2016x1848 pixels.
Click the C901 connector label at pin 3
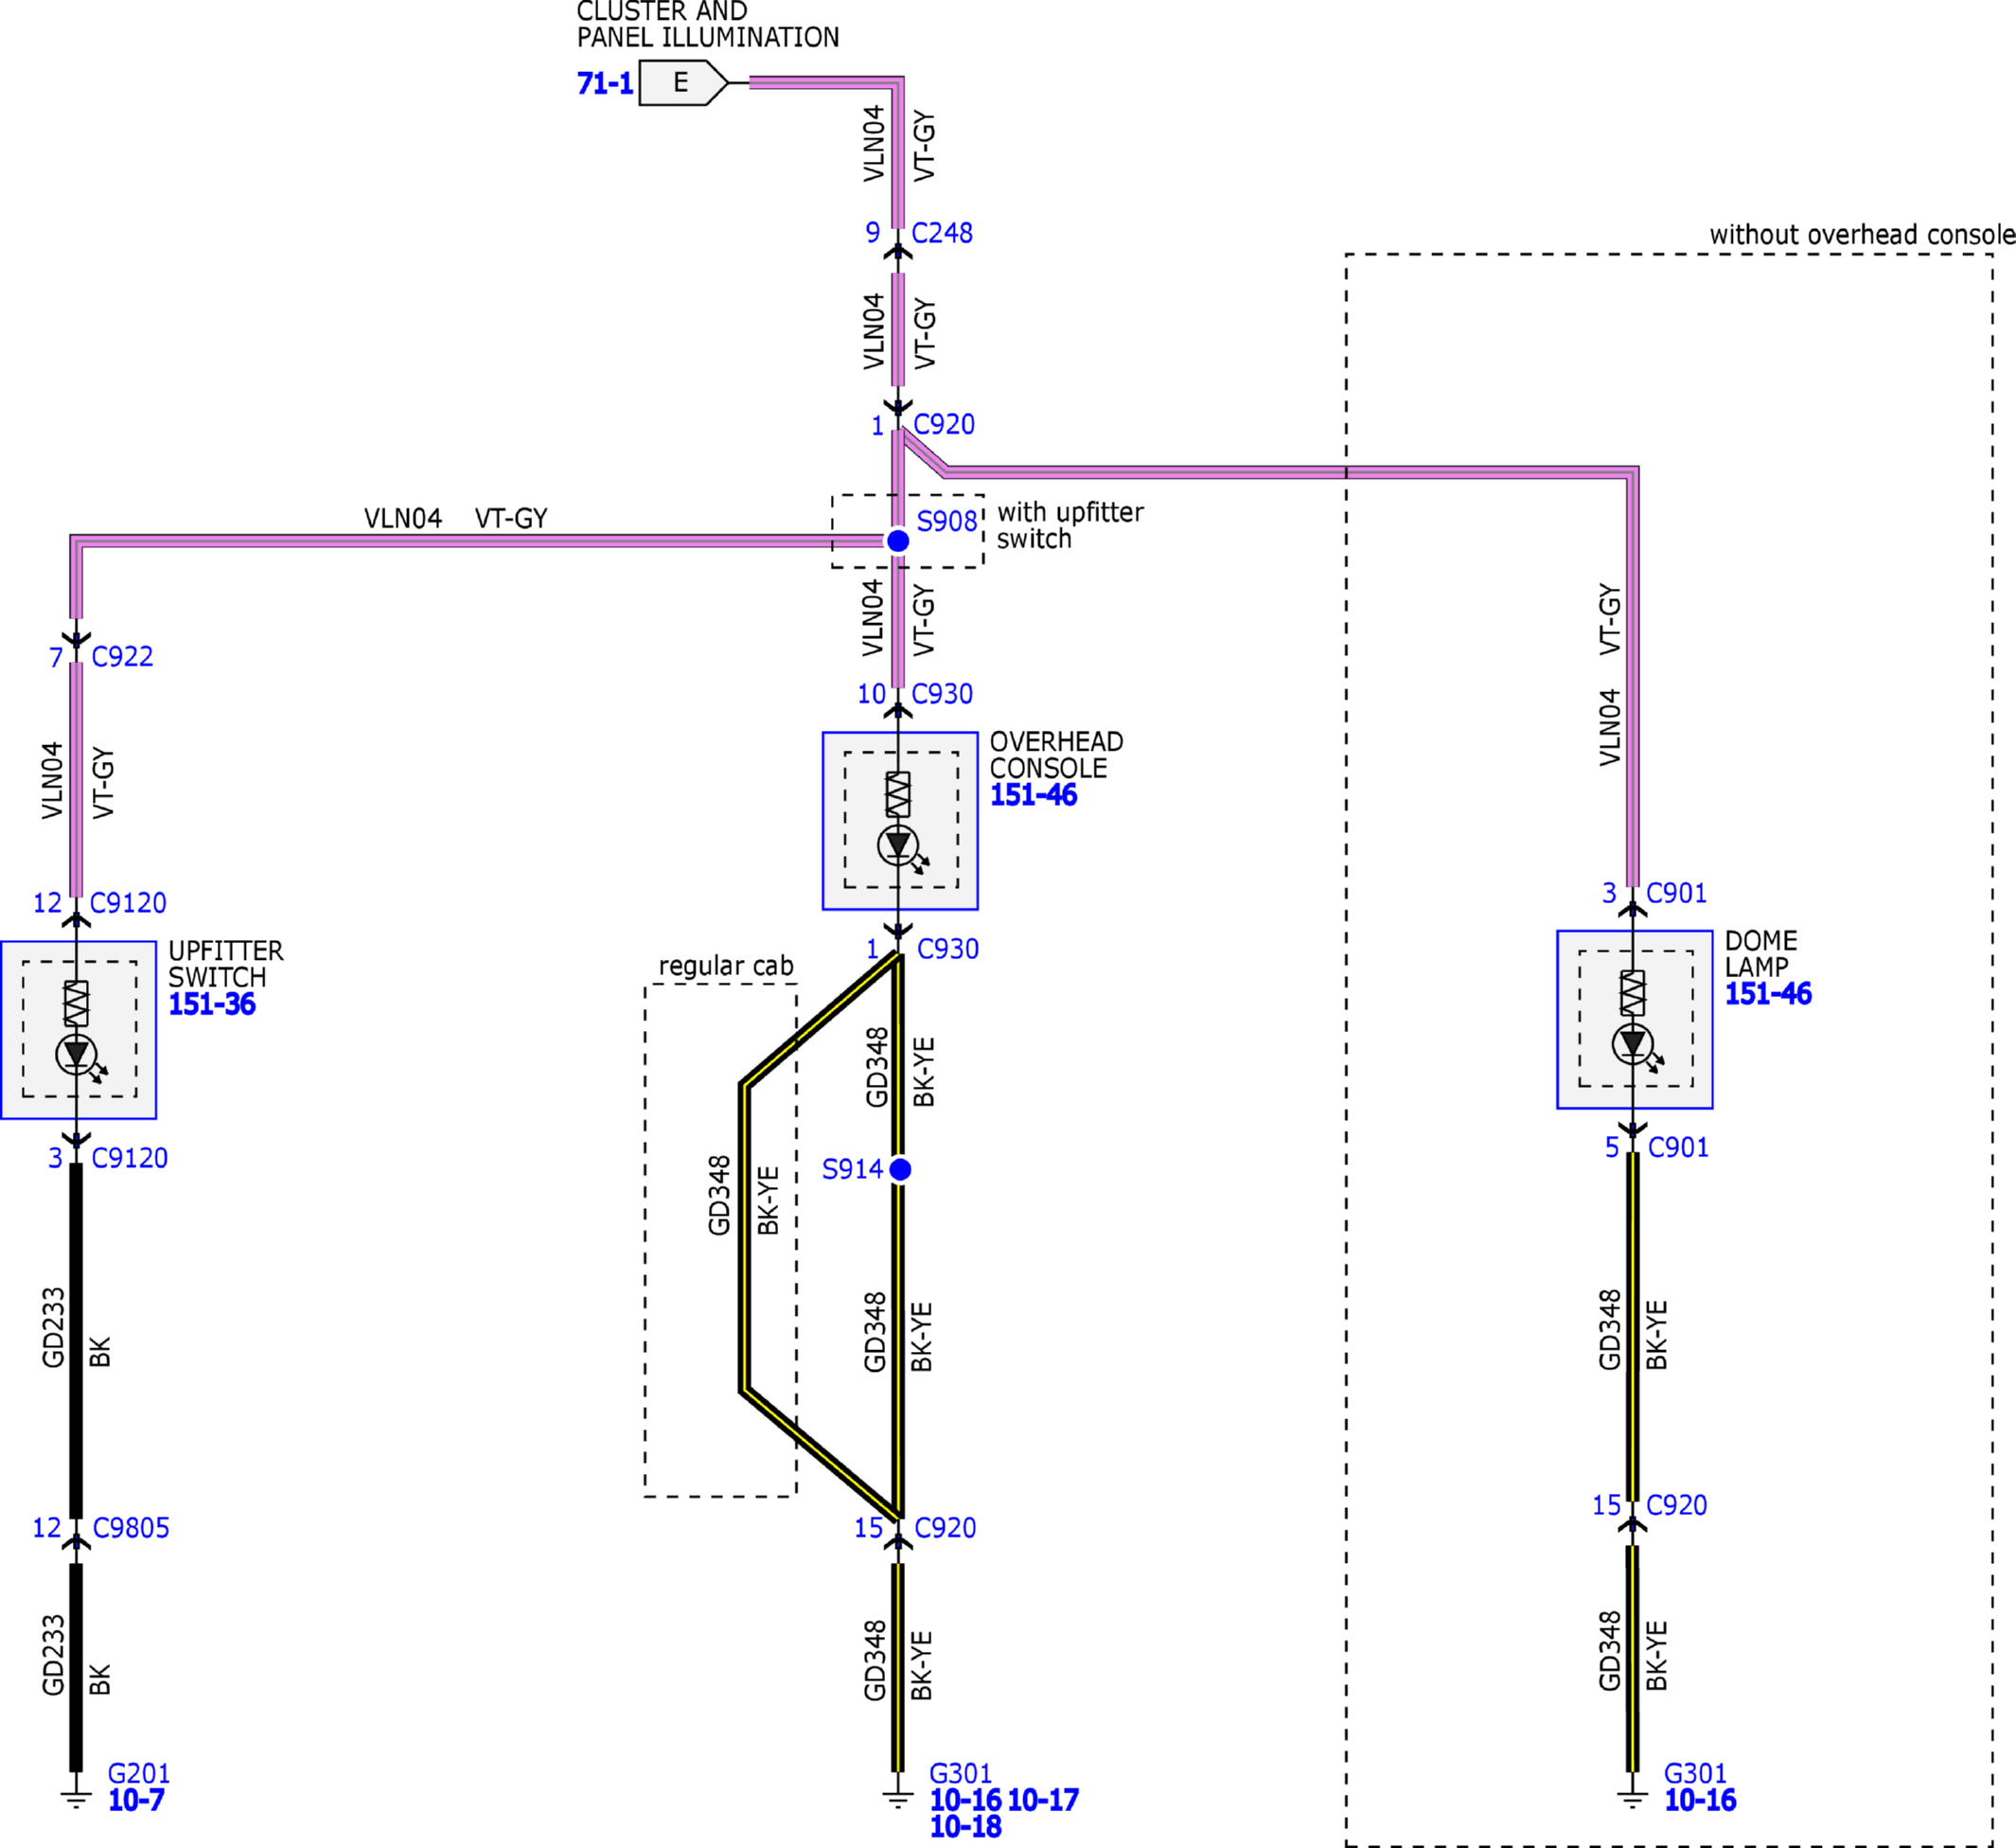pos(1677,893)
